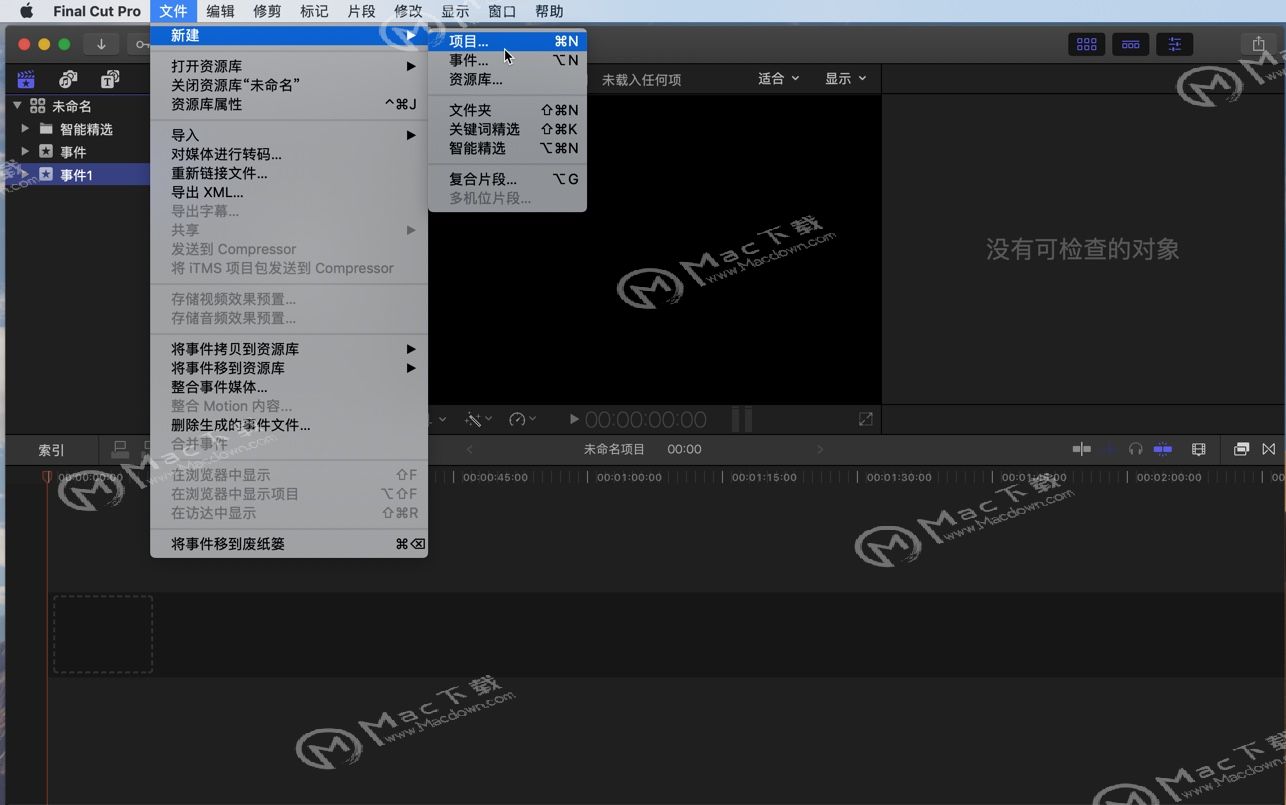Toggle the timeline view button
The width and height of the screenshot is (1286, 805).
tap(1131, 44)
